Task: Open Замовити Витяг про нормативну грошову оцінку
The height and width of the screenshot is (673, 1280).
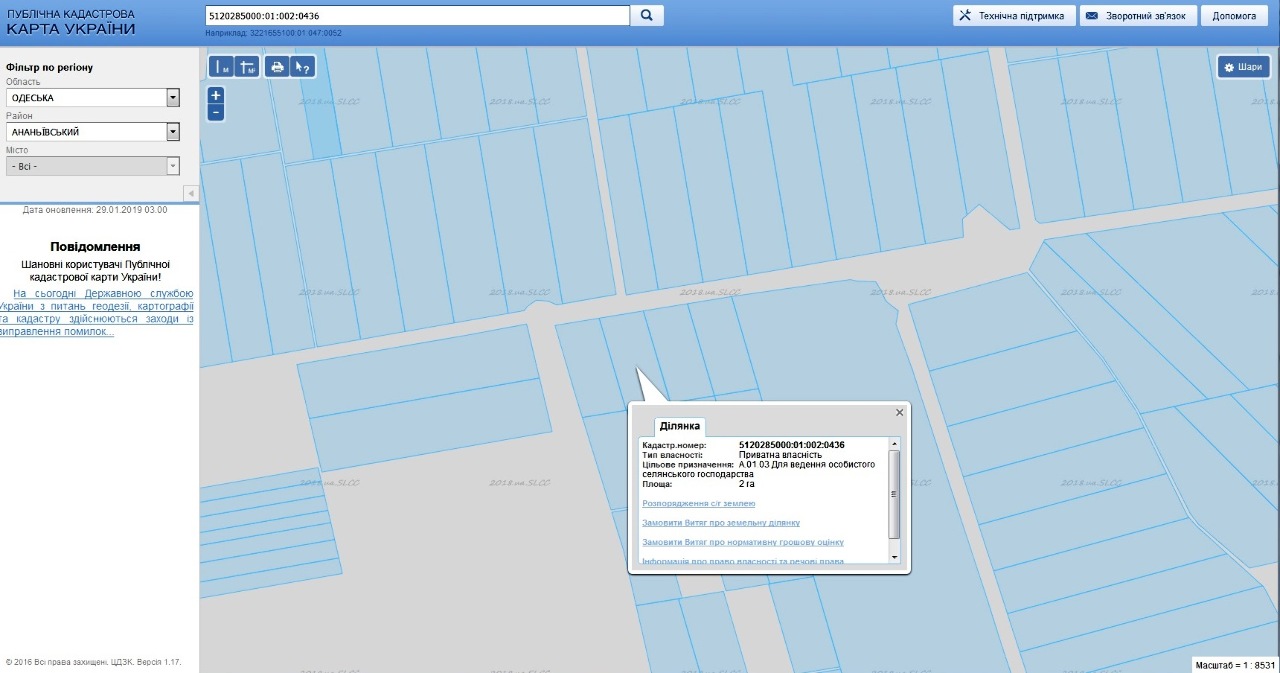Action: click(743, 542)
